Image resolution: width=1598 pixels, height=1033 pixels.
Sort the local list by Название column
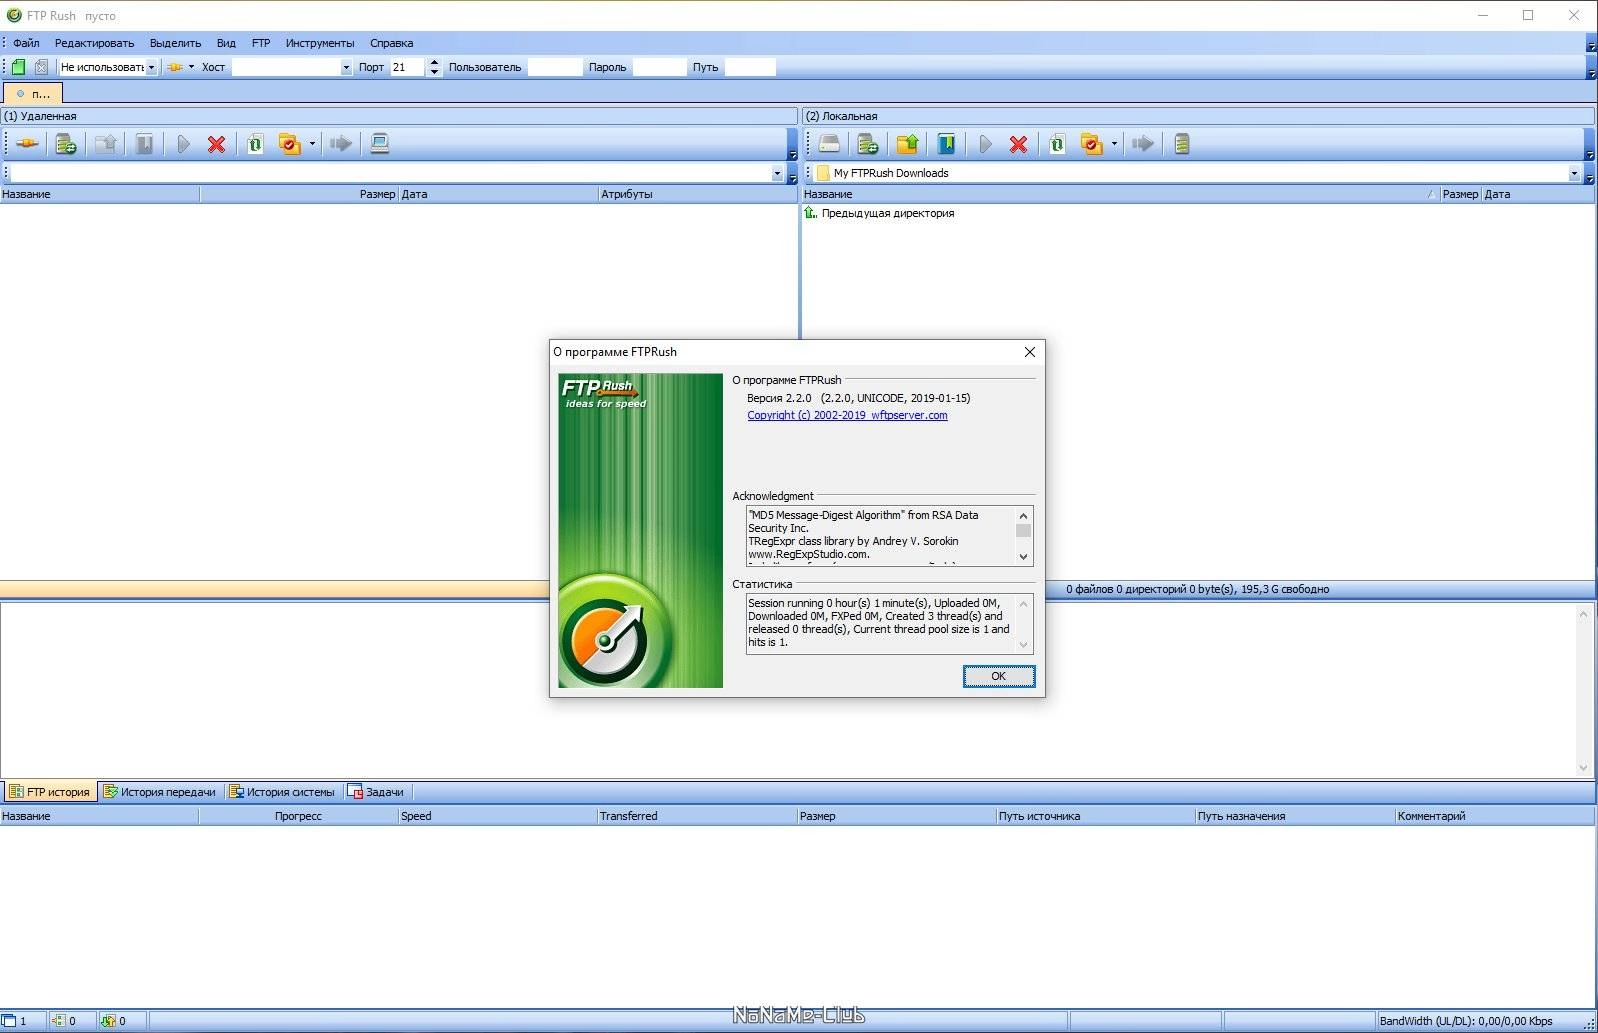coord(1120,194)
